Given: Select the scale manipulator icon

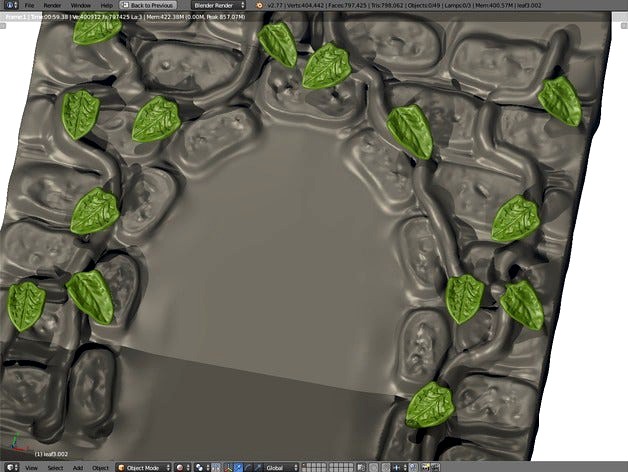Looking at the screenshot, I should coord(258,467).
